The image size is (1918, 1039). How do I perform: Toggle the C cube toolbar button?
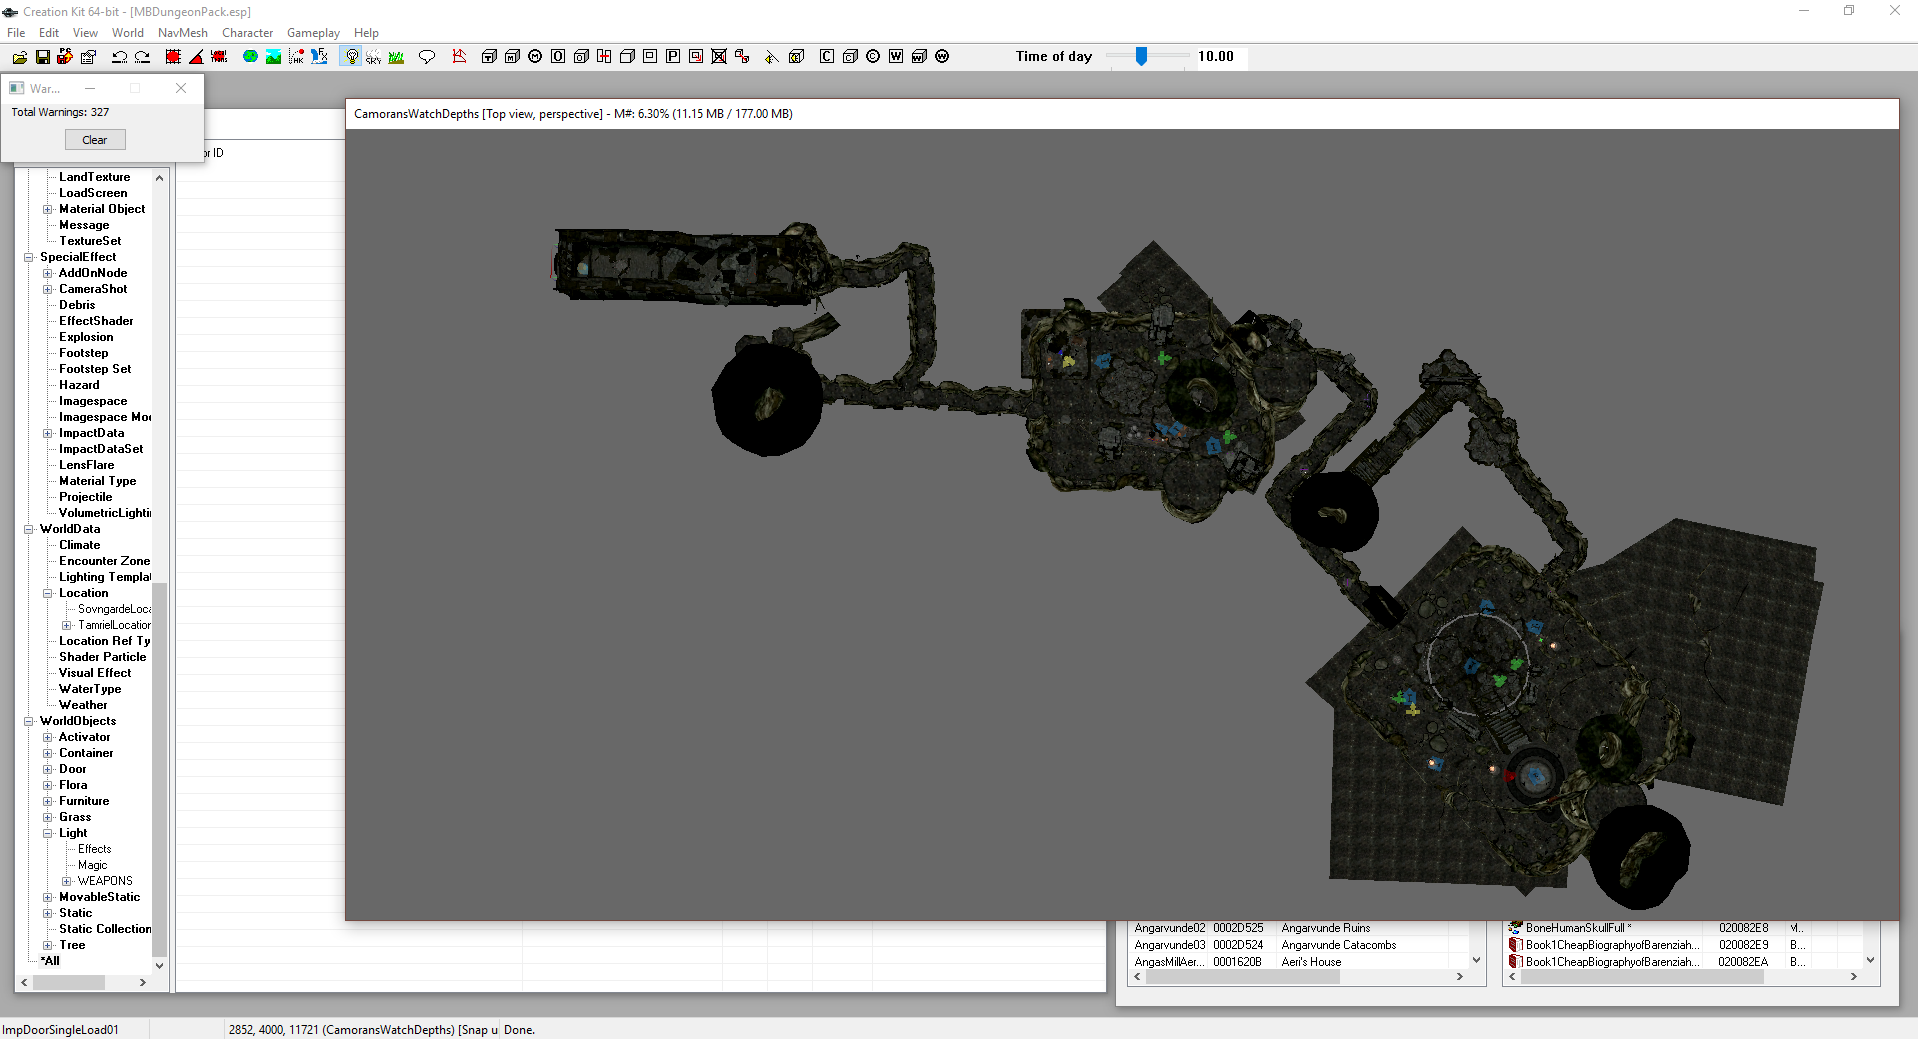tap(850, 57)
